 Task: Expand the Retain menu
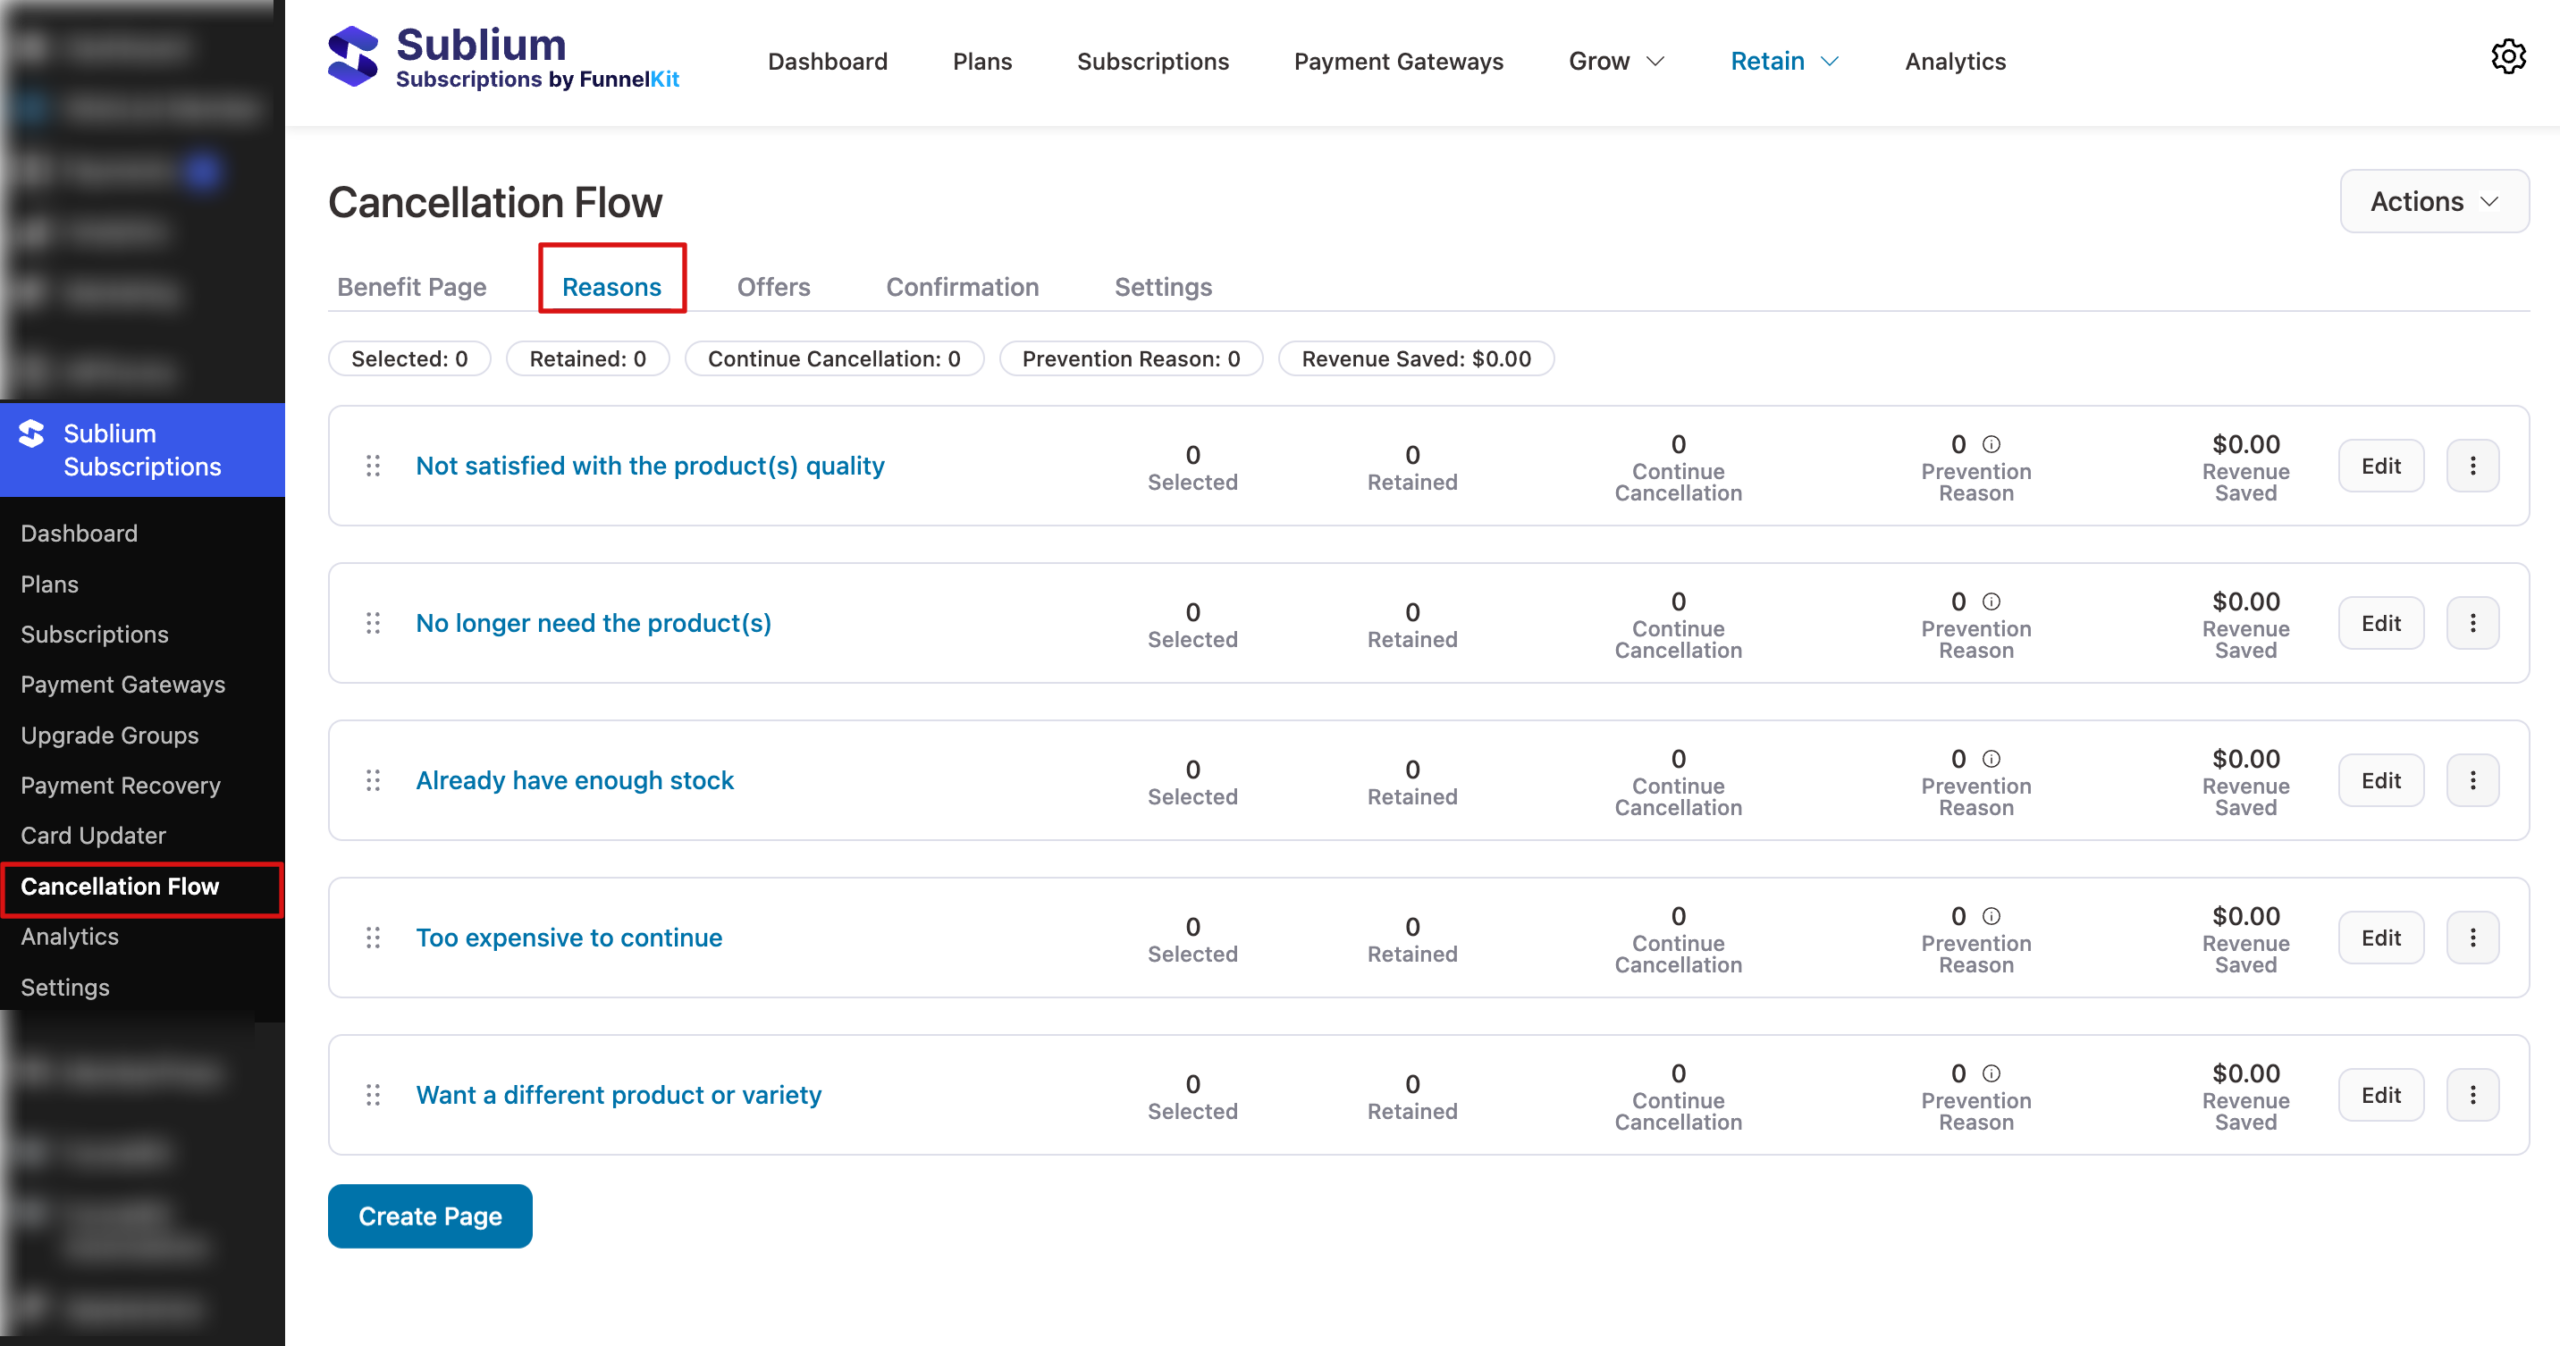[1783, 61]
